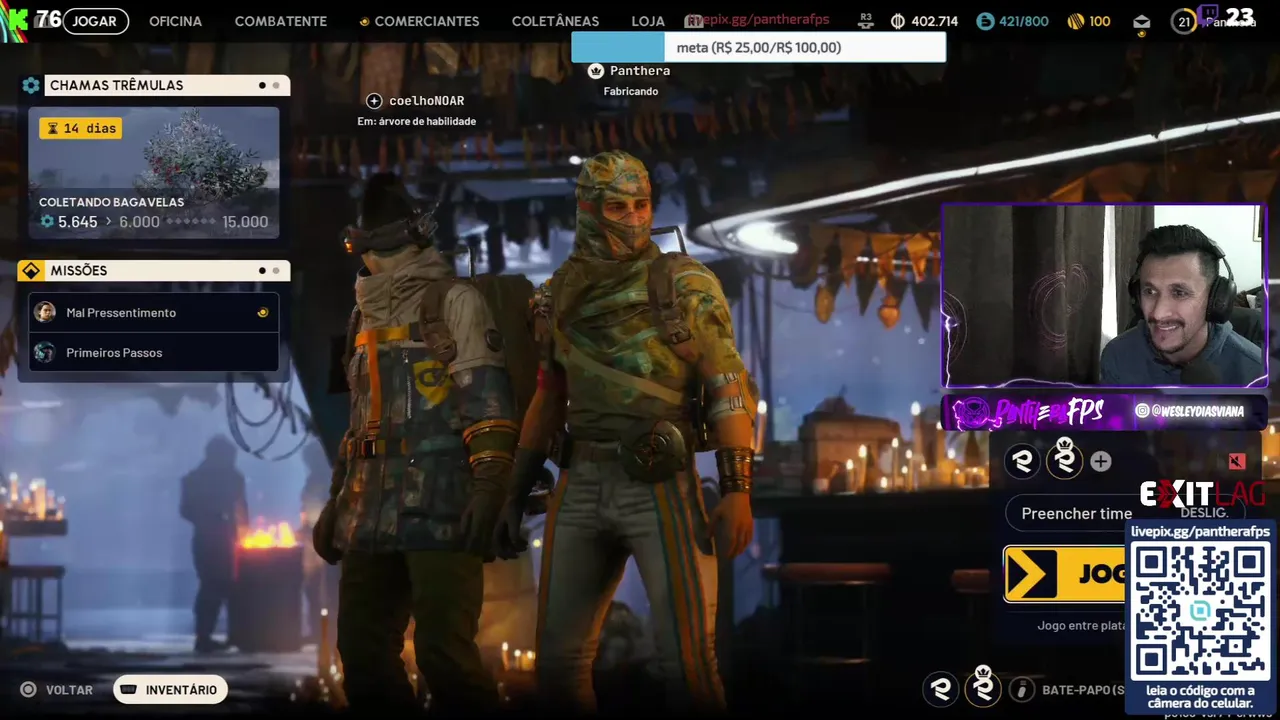Screen dimensions: 1280x720
Task: Toggle the red muted microphone icon
Action: 1237,461
